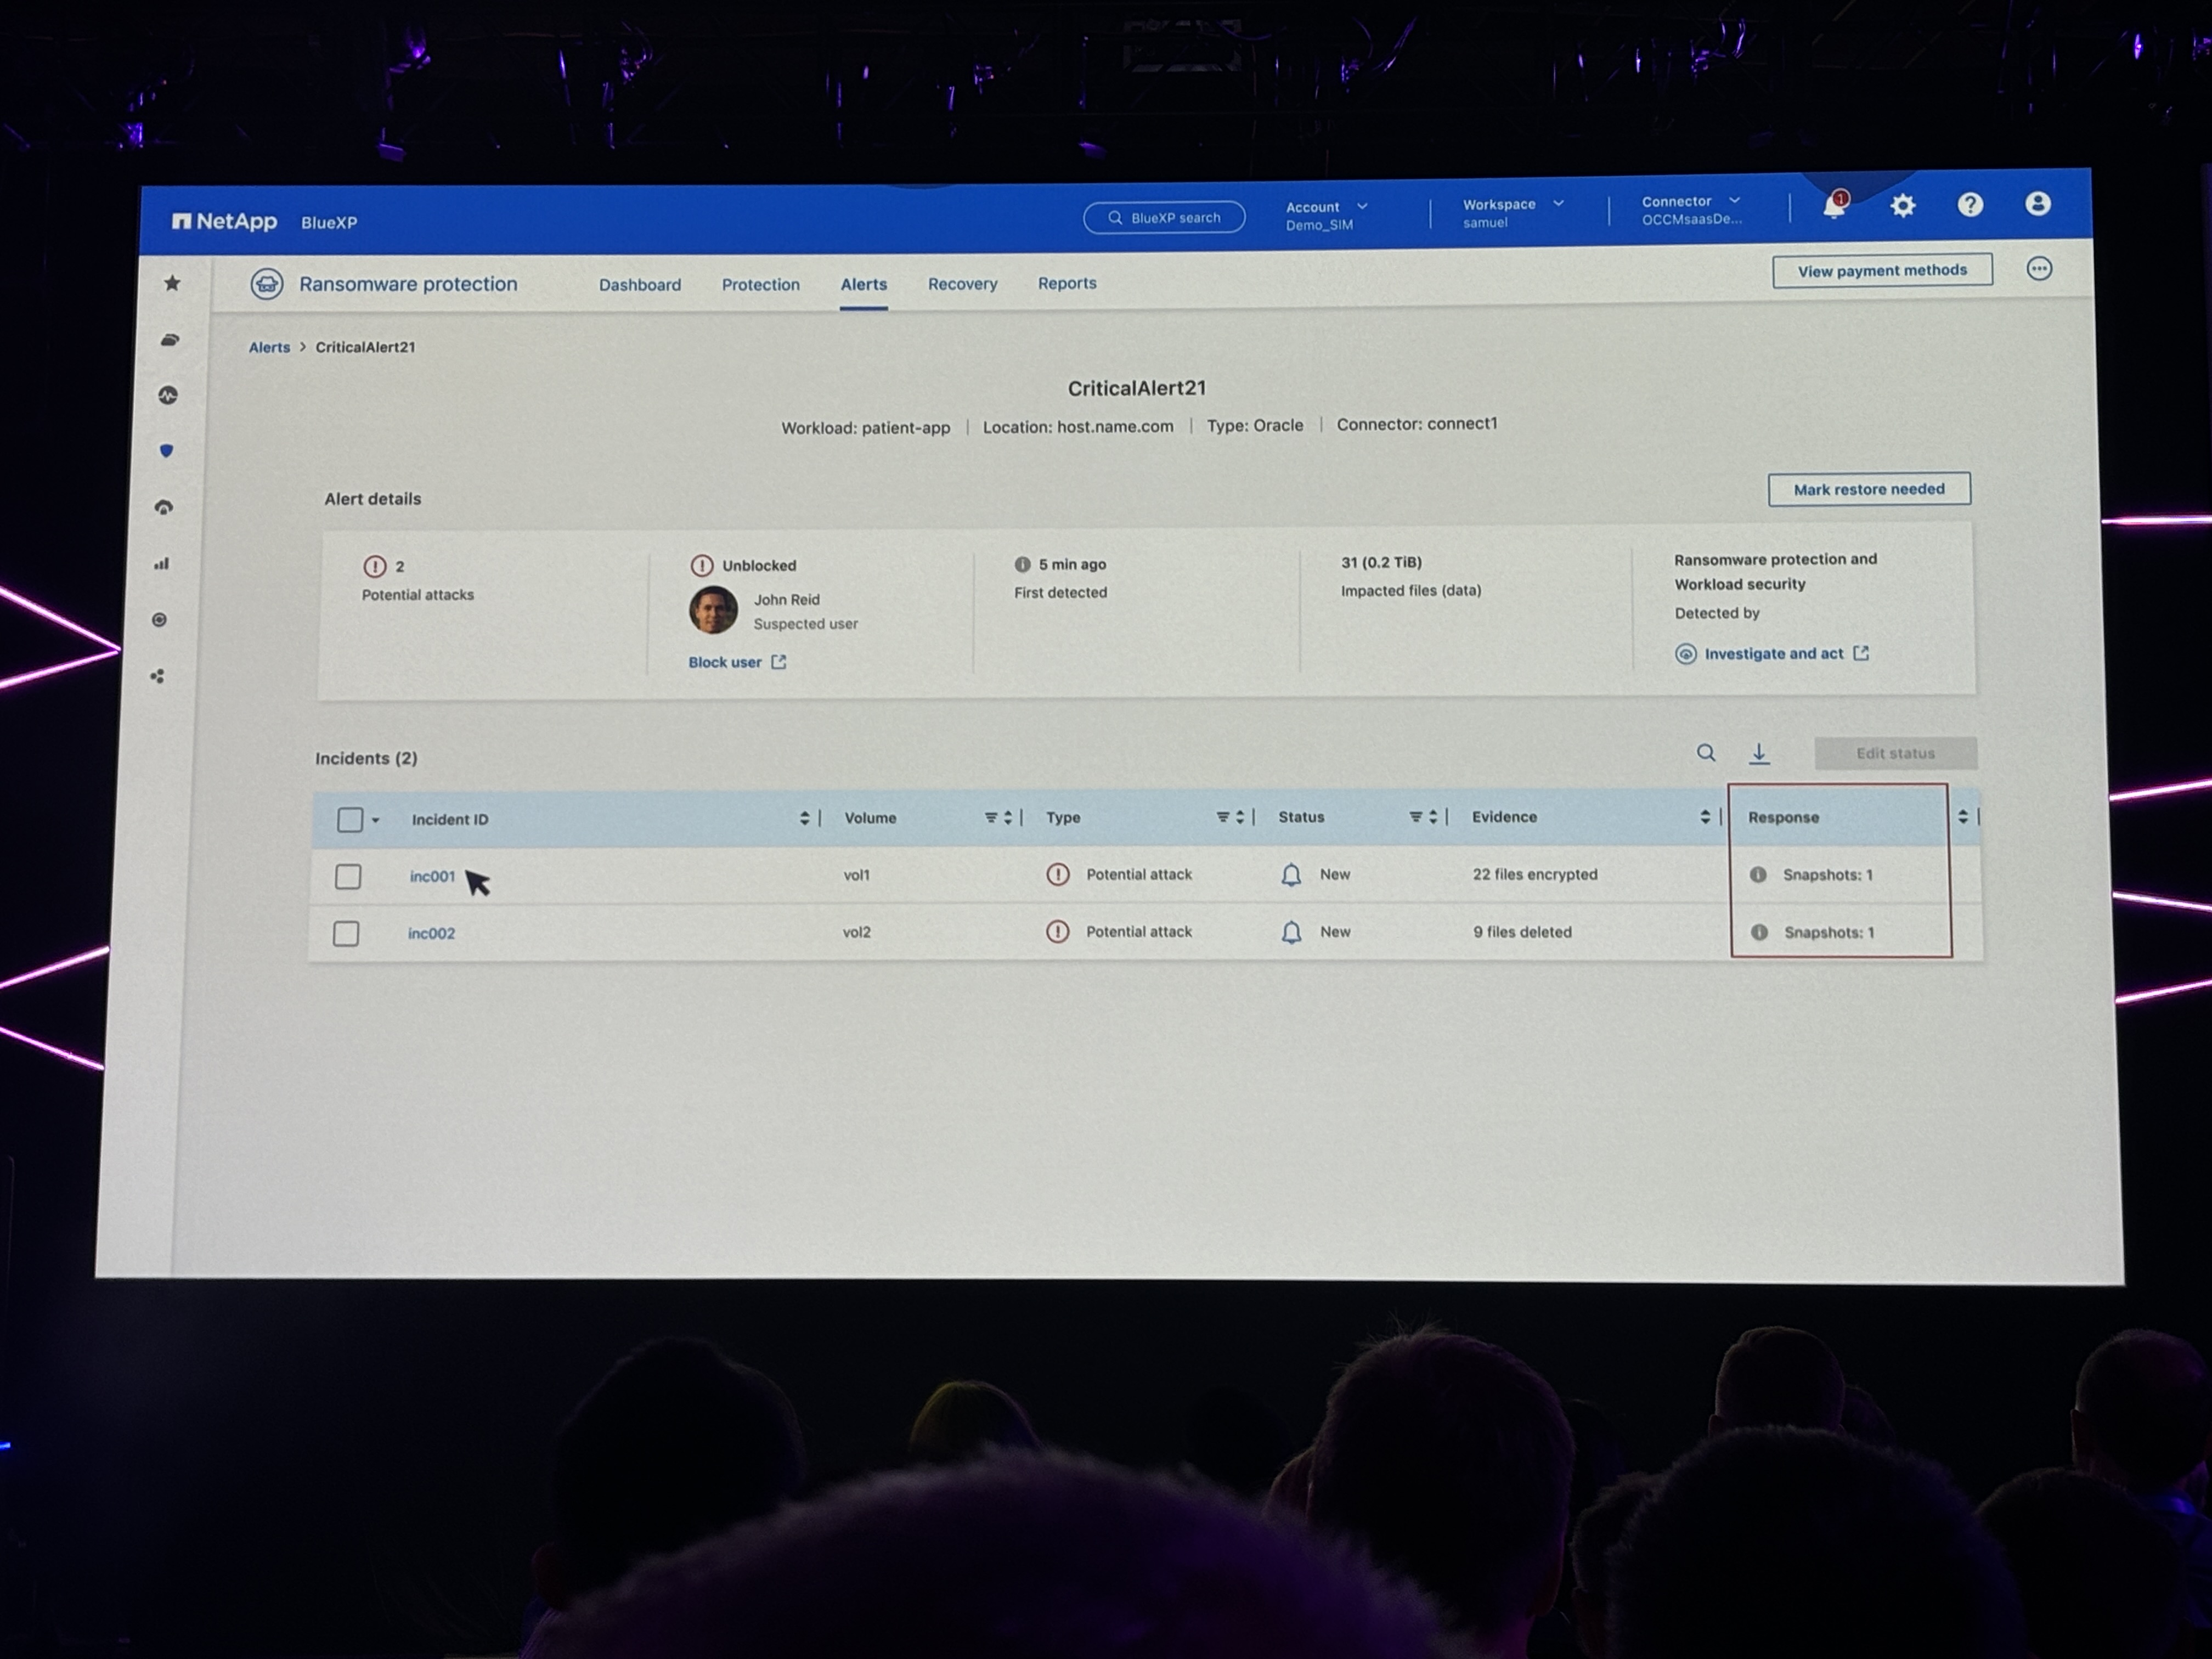2212x1659 pixels.
Task: Click John Reid's avatar photo
Action: click(x=713, y=610)
